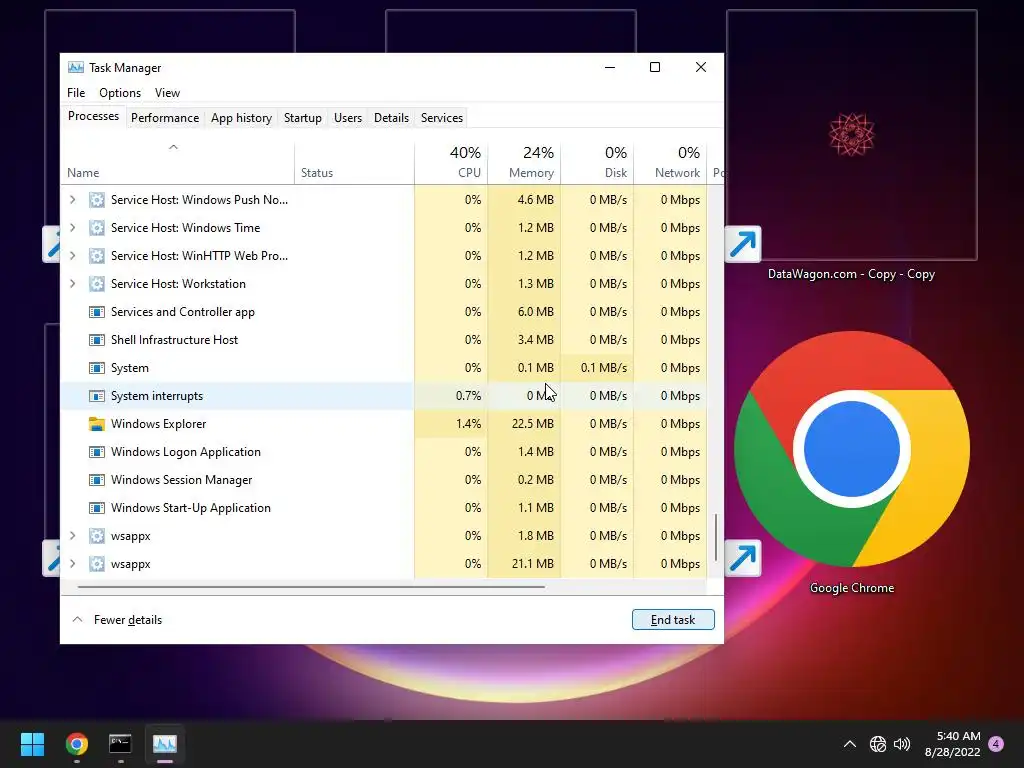
Task: Expand Service Host: WinHTTP Web Pro... group
Action: pyautogui.click(x=72, y=256)
